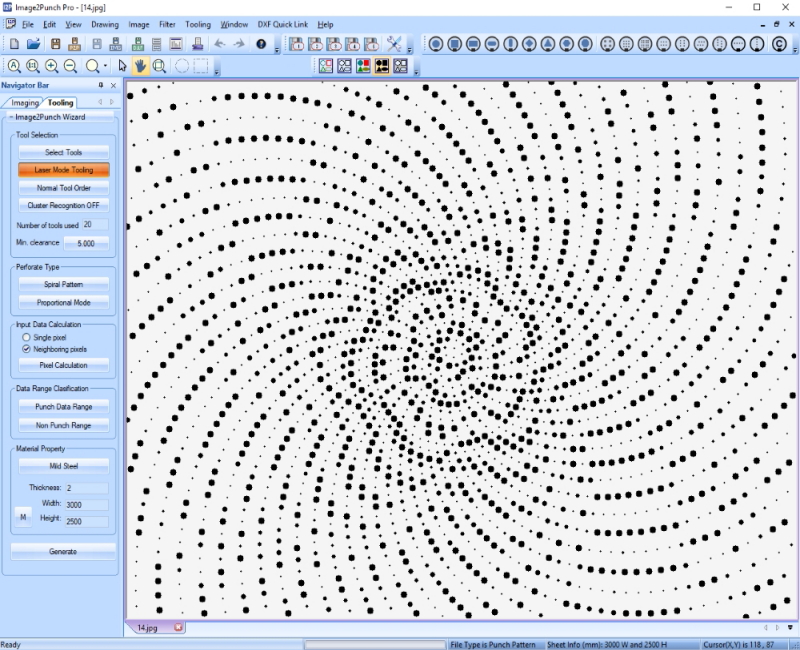Toggle the Laser Mode Tooling button
This screenshot has height=650, width=800.
(64, 170)
